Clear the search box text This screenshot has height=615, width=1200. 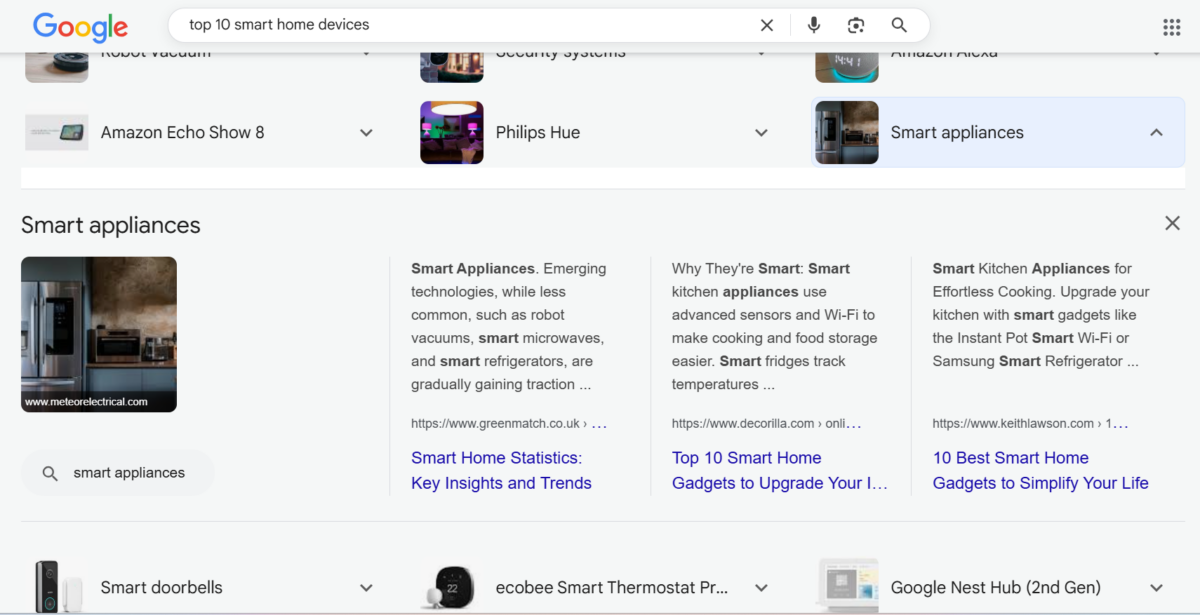(767, 25)
